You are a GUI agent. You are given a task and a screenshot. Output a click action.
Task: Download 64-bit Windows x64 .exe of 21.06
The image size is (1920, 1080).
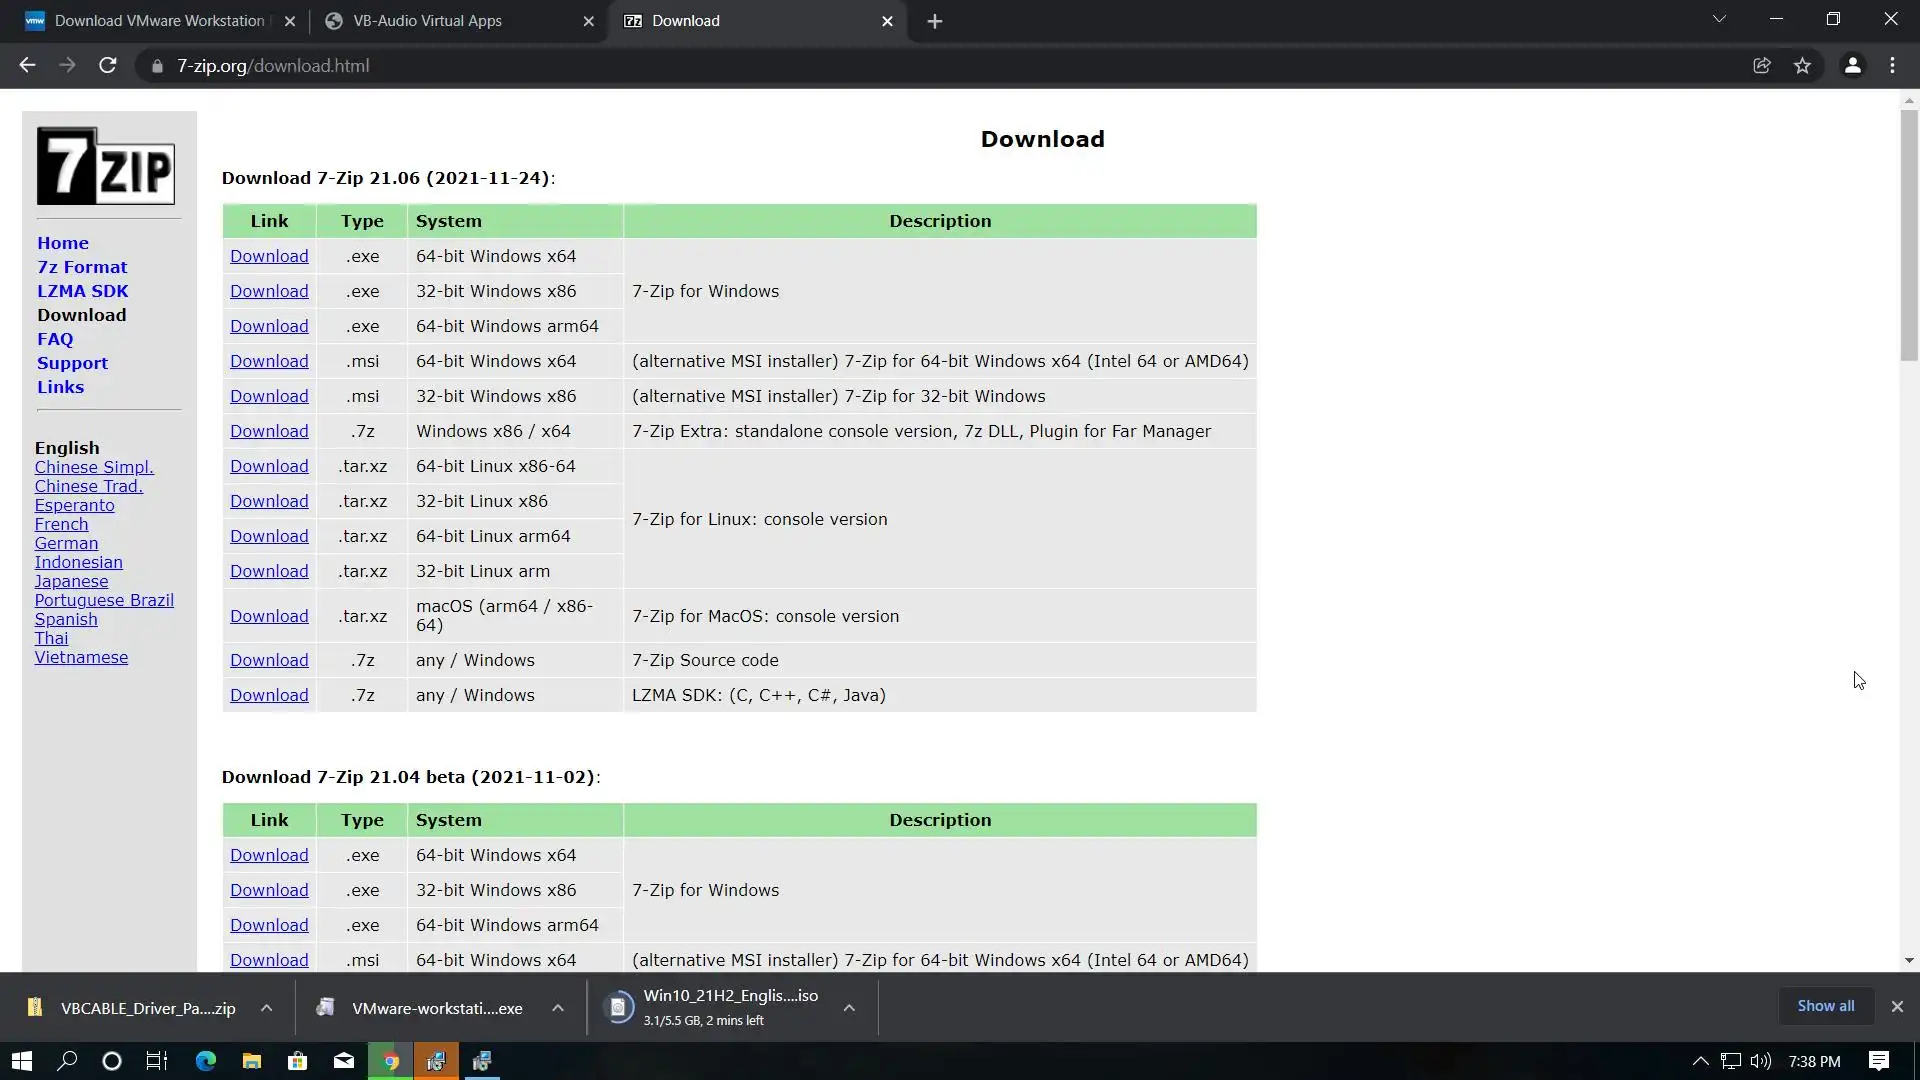[x=269, y=256]
